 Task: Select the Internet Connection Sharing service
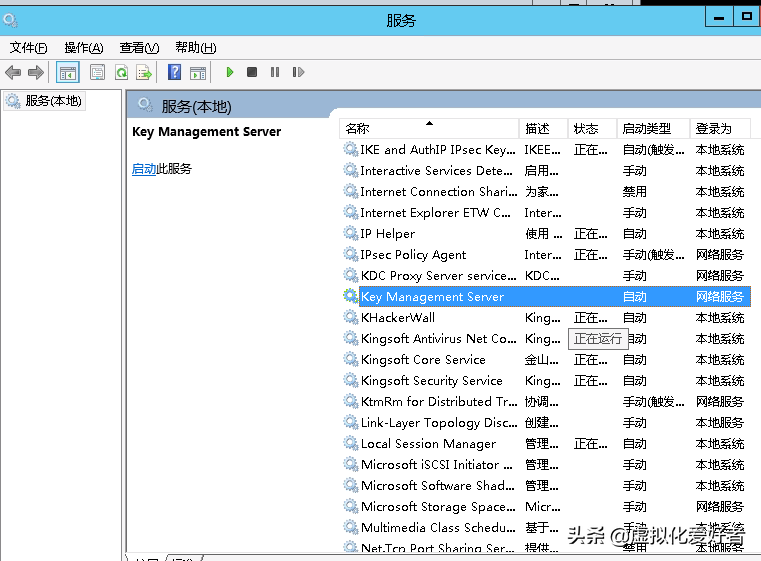click(x=546, y=192)
